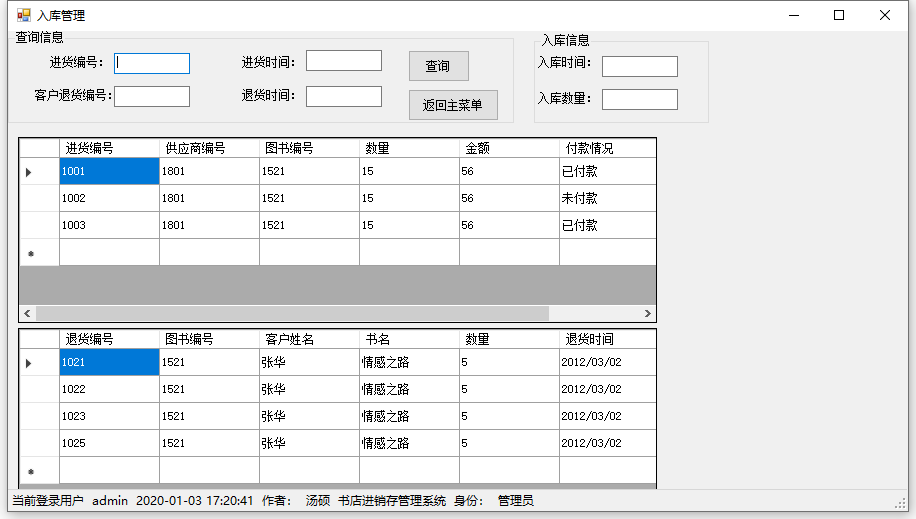Select the cell containing 1023

(x=109, y=416)
